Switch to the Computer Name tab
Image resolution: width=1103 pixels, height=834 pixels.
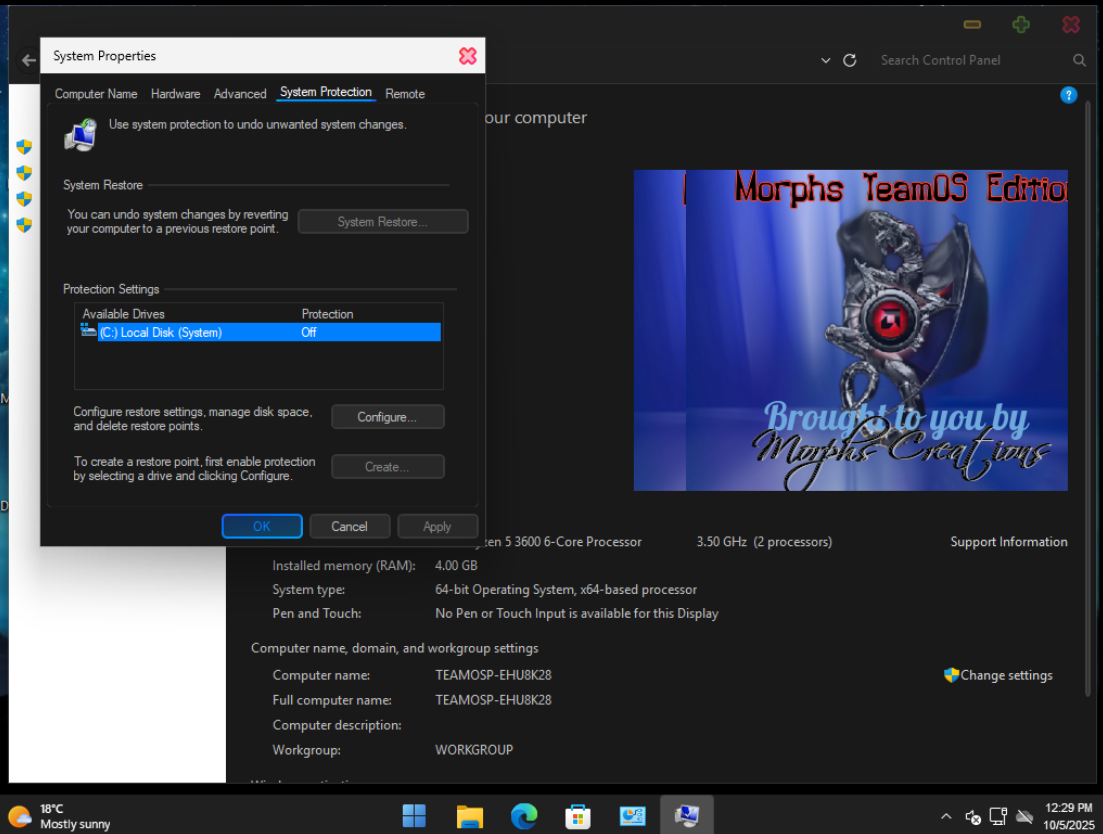[x=96, y=94]
